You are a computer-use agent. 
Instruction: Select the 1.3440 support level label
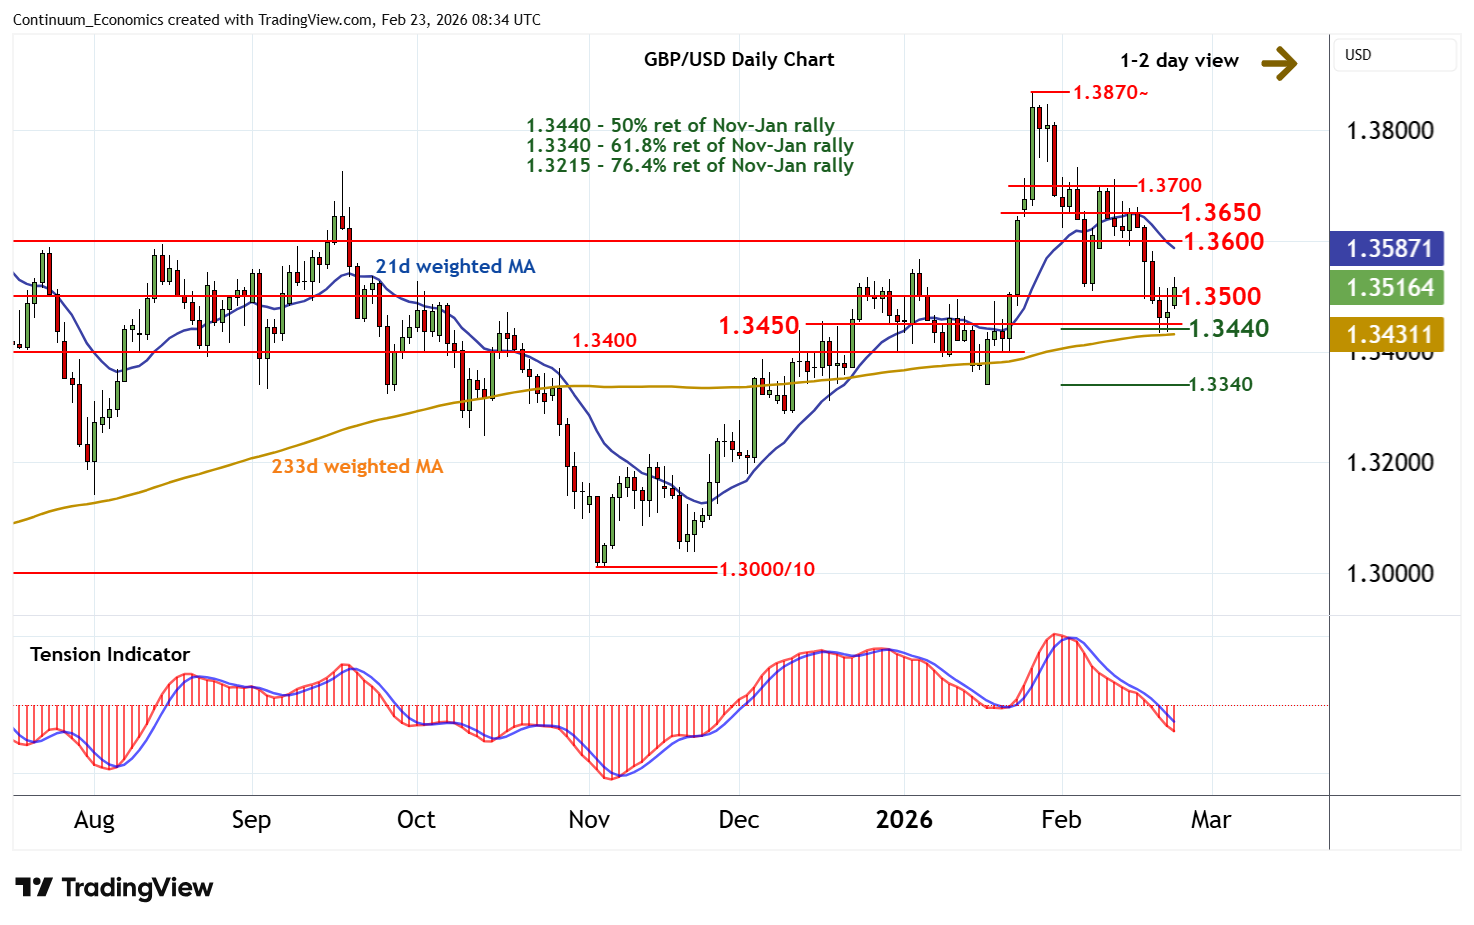(x=1228, y=328)
